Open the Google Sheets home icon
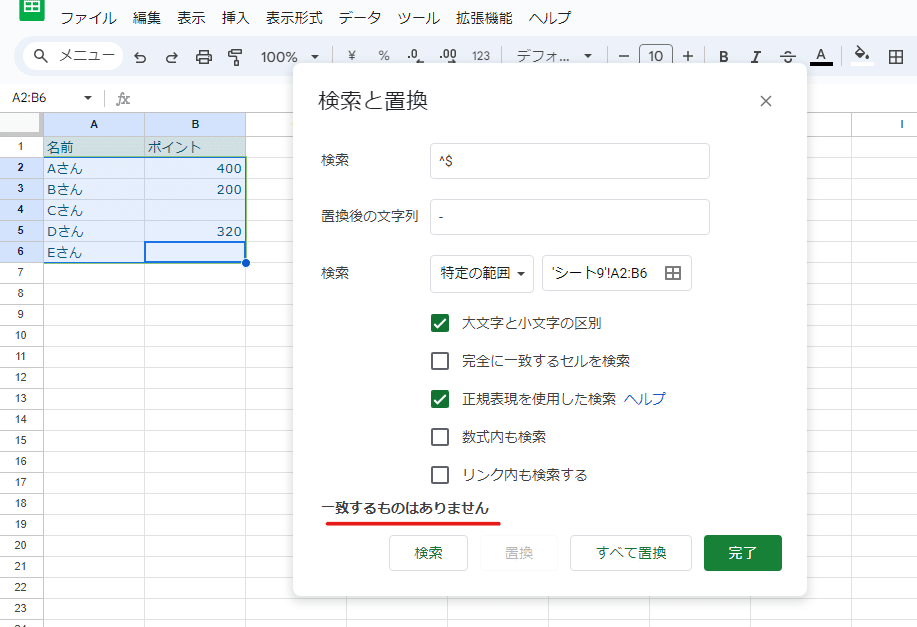Screen dimensions: 917x627 (x=32, y=8)
